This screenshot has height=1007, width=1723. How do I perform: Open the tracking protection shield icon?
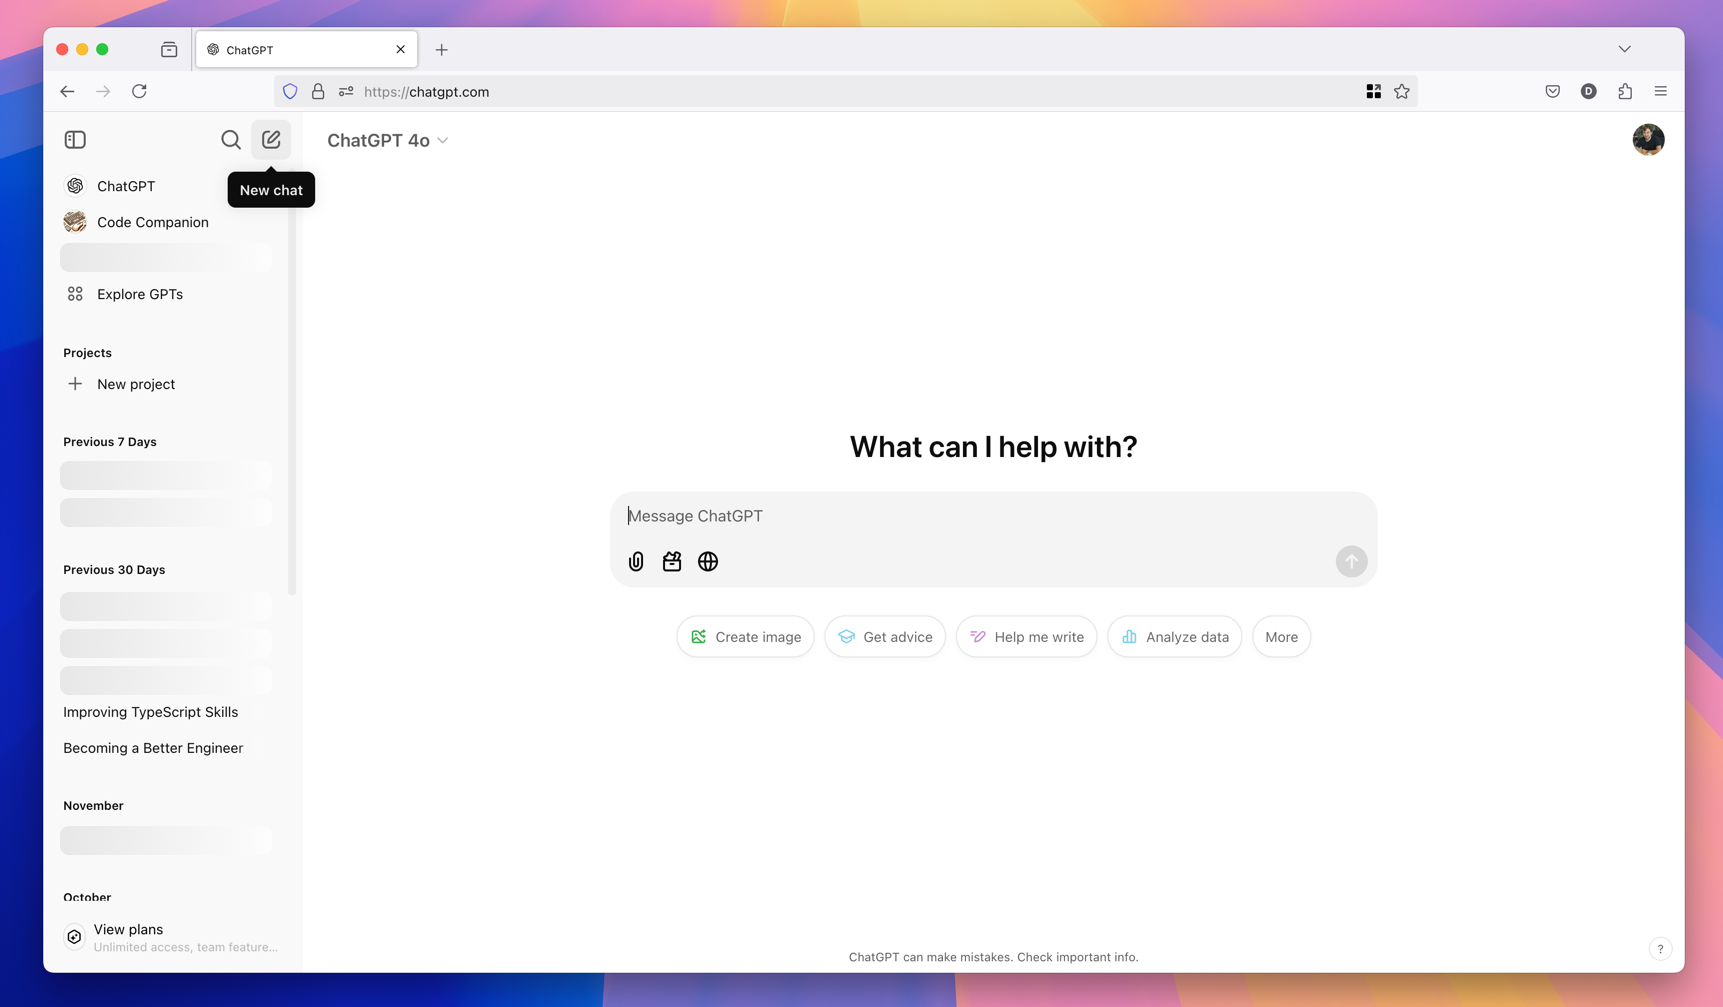click(290, 92)
